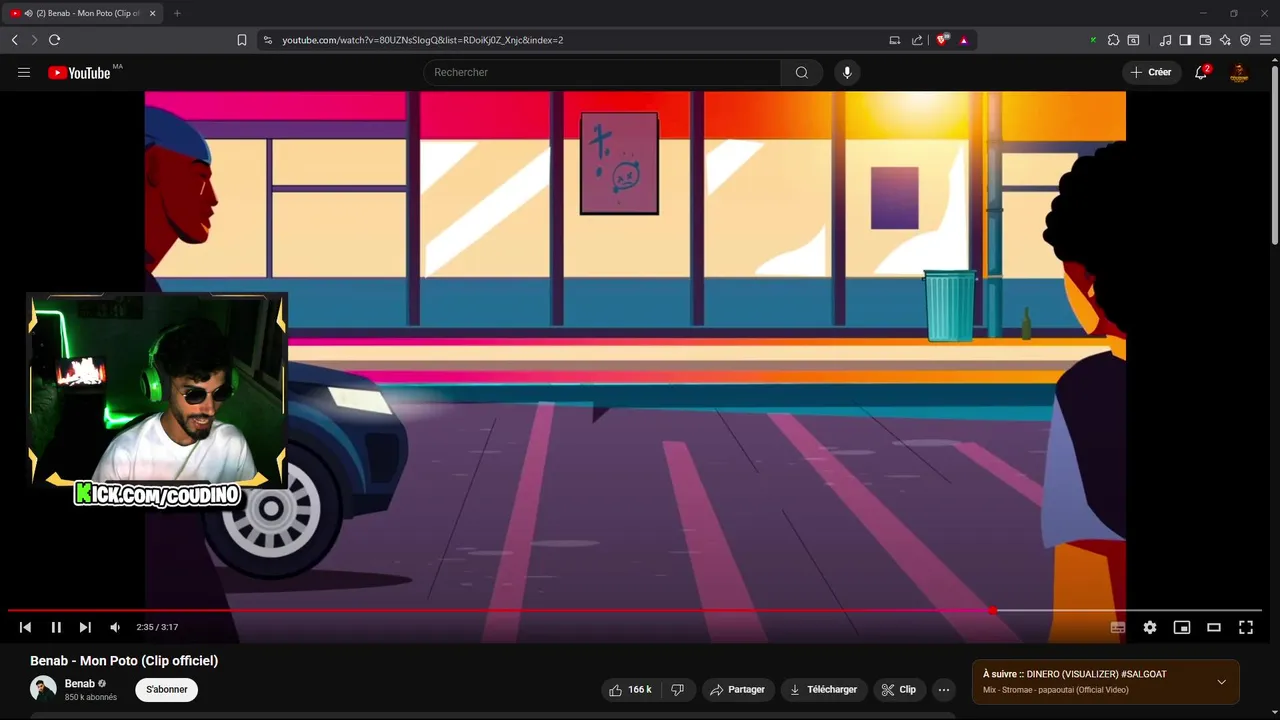Open the browser main menu
The height and width of the screenshot is (720, 1280).
[1265, 40]
